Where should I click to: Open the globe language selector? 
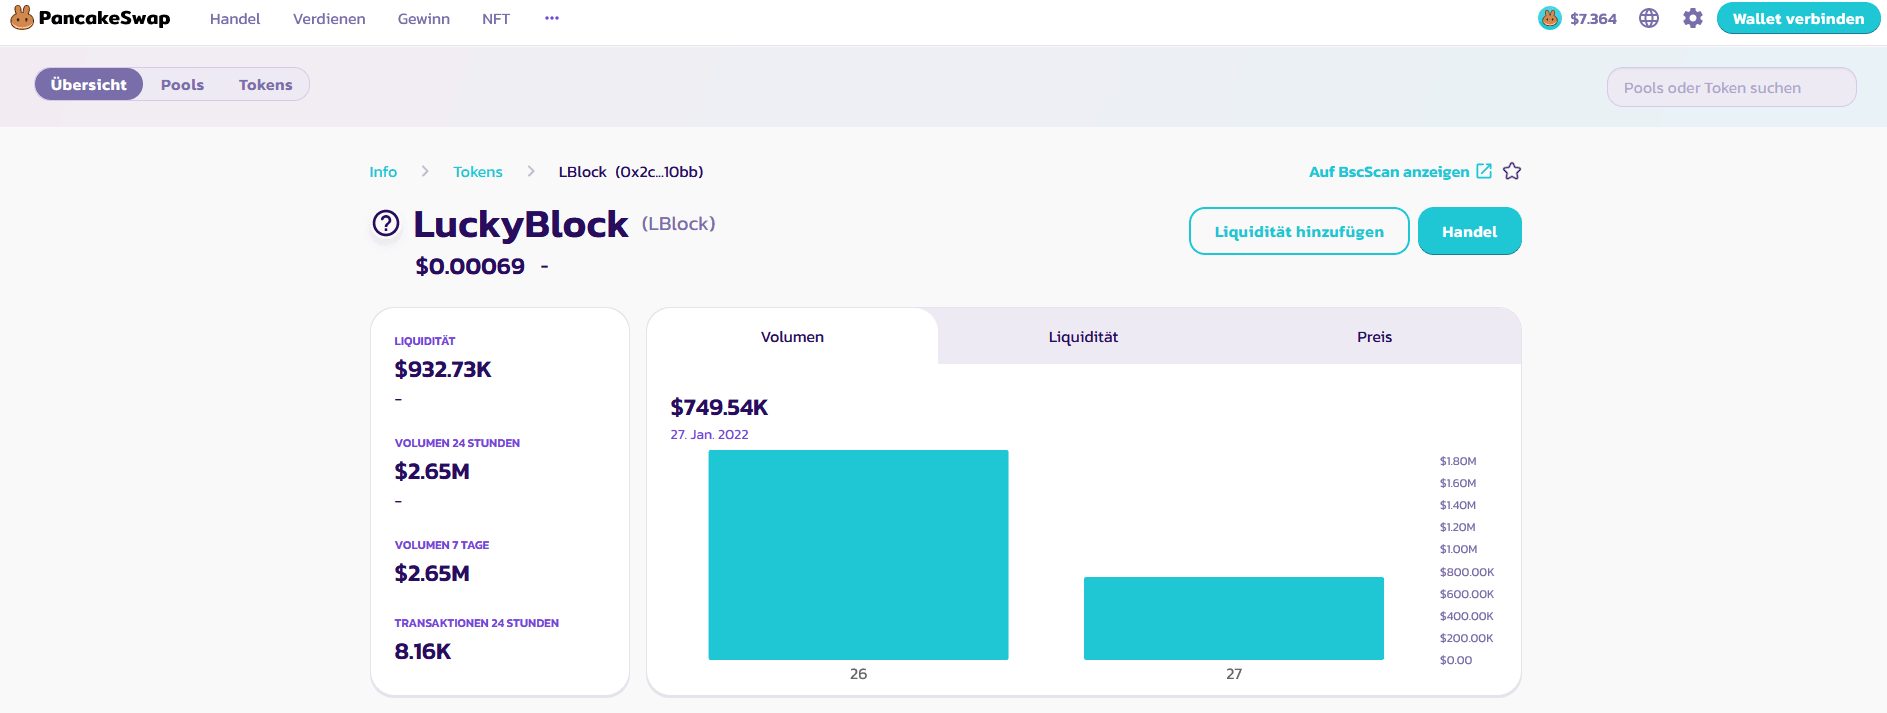pos(1649,18)
